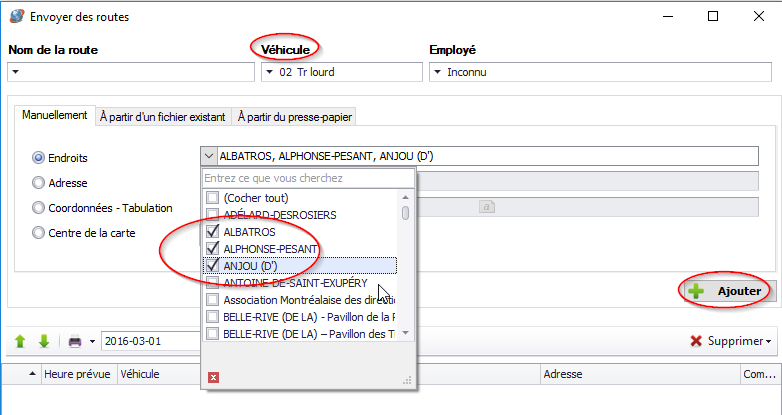Switch to À partir d'un fichier existant tab

[163, 116]
